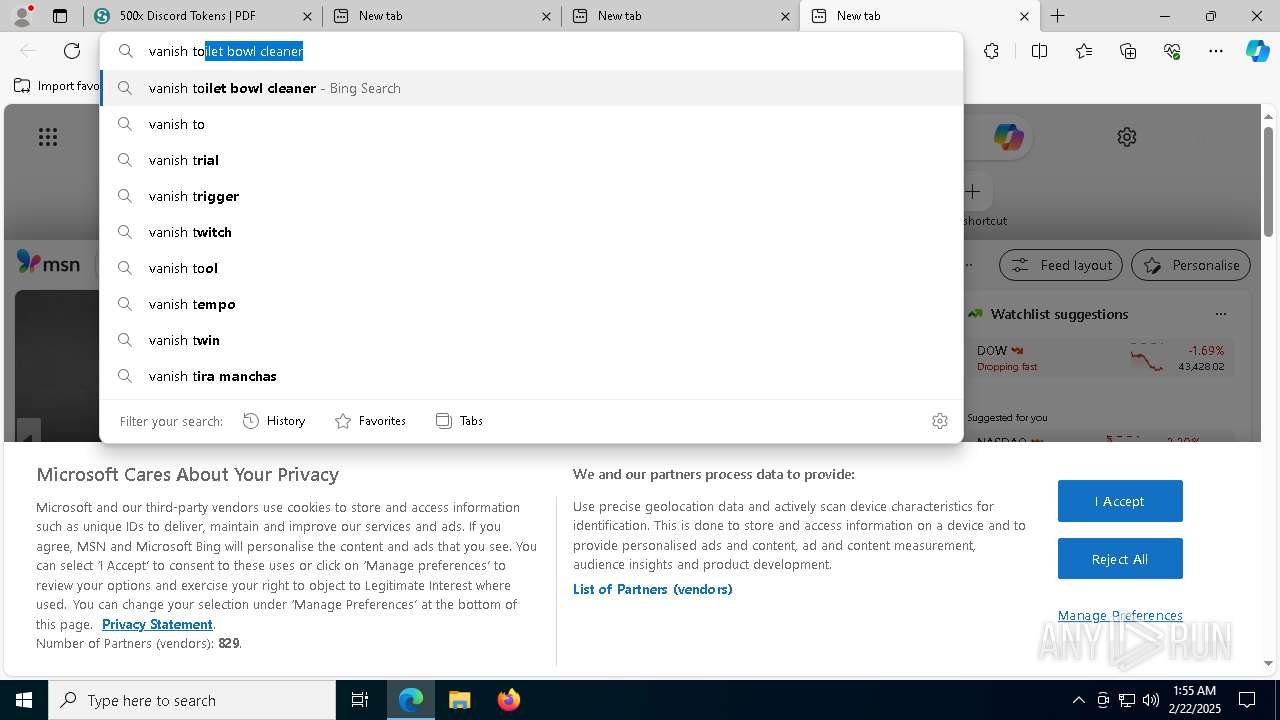Open the volume speaker tray icon

(x=1151, y=700)
